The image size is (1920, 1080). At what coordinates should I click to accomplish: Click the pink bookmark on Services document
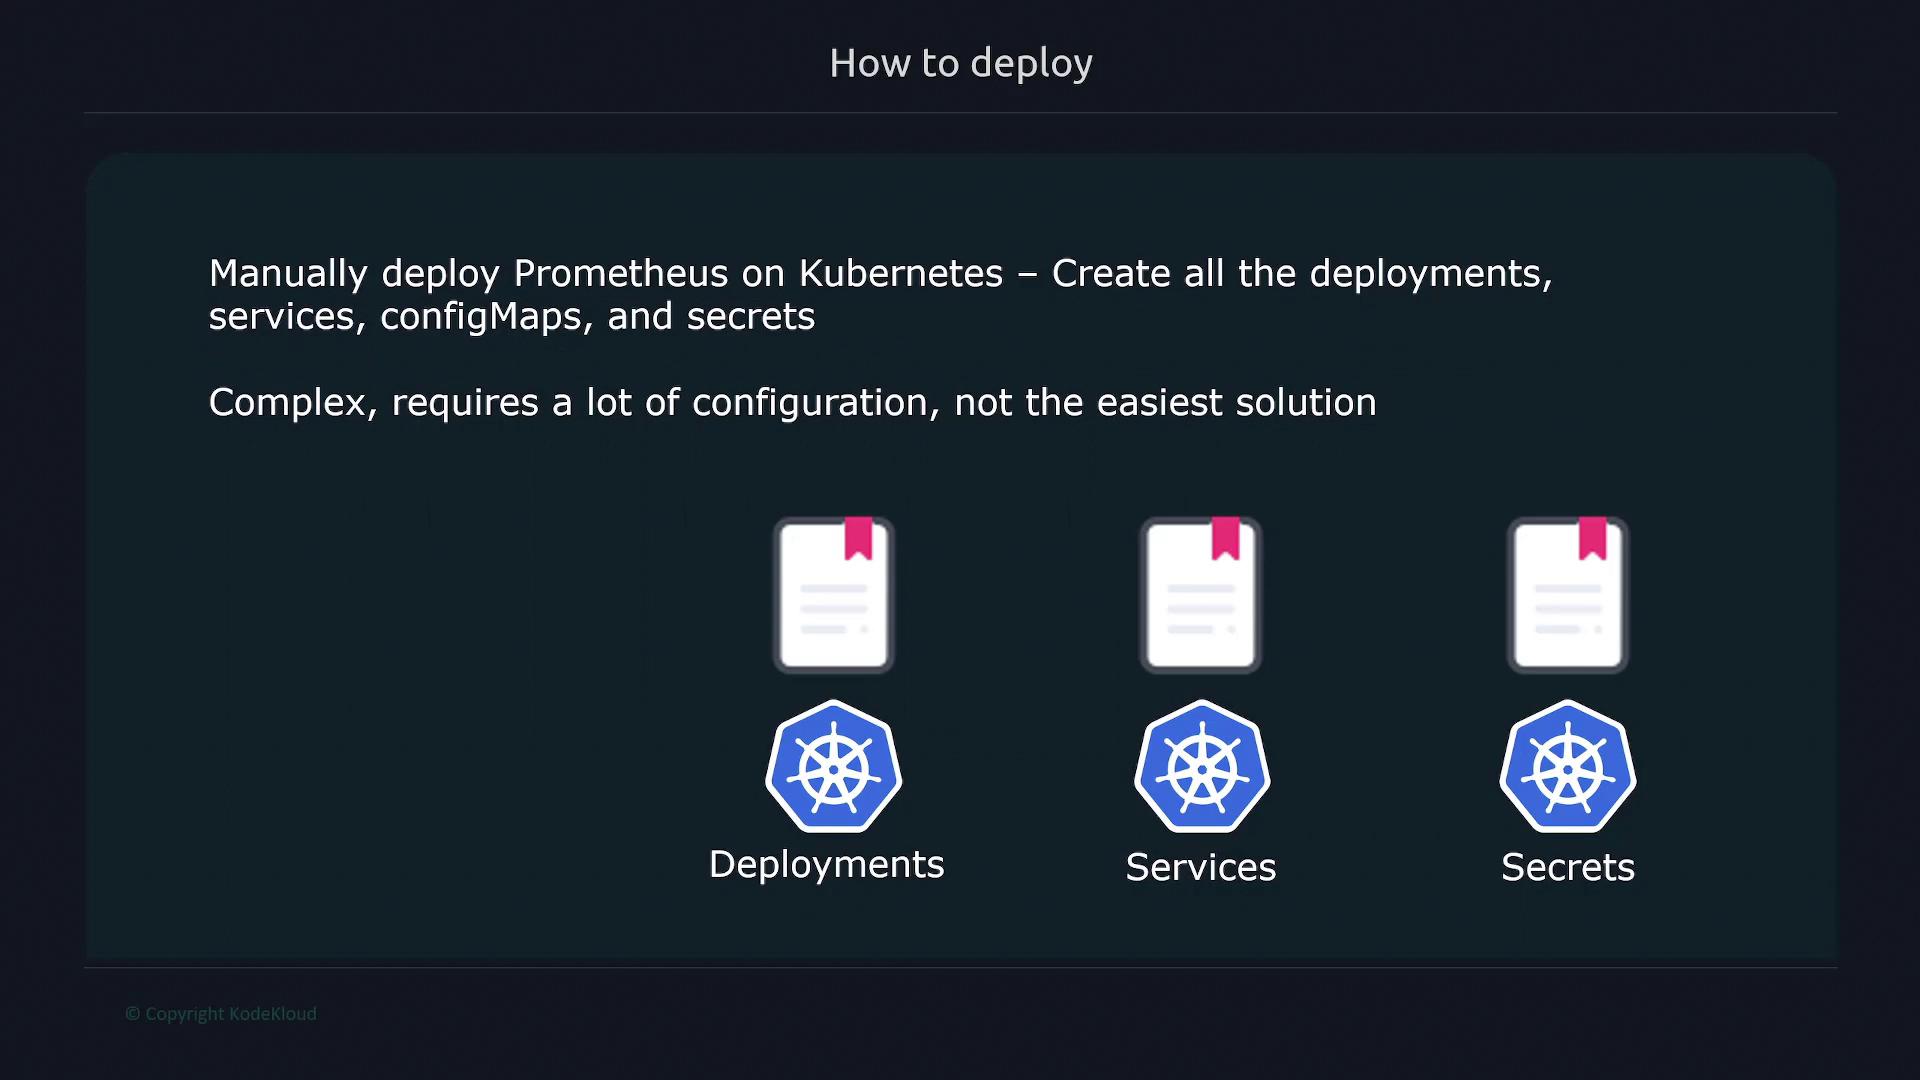(x=1225, y=538)
